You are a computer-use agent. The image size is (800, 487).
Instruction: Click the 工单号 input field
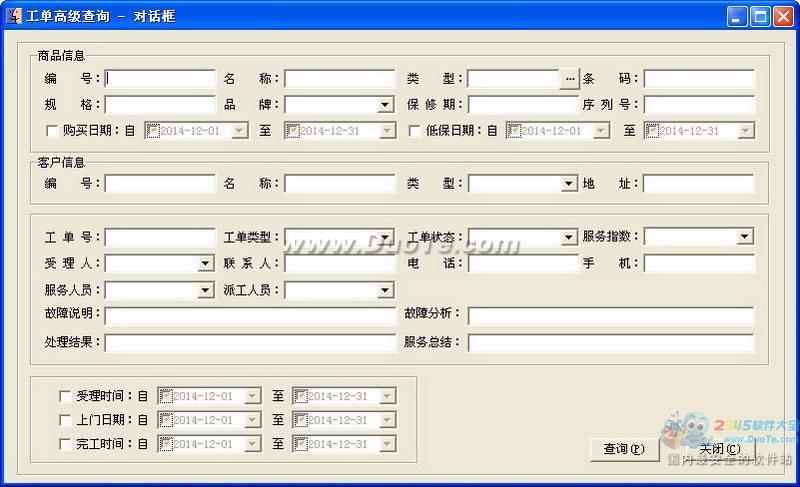click(160, 237)
